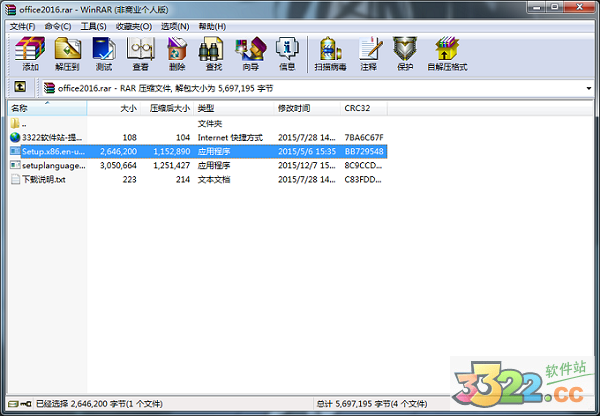The image size is (600, 416).
Task: Click the CRC32 value 7BA6C67F
Action: [x=364, y=137]
